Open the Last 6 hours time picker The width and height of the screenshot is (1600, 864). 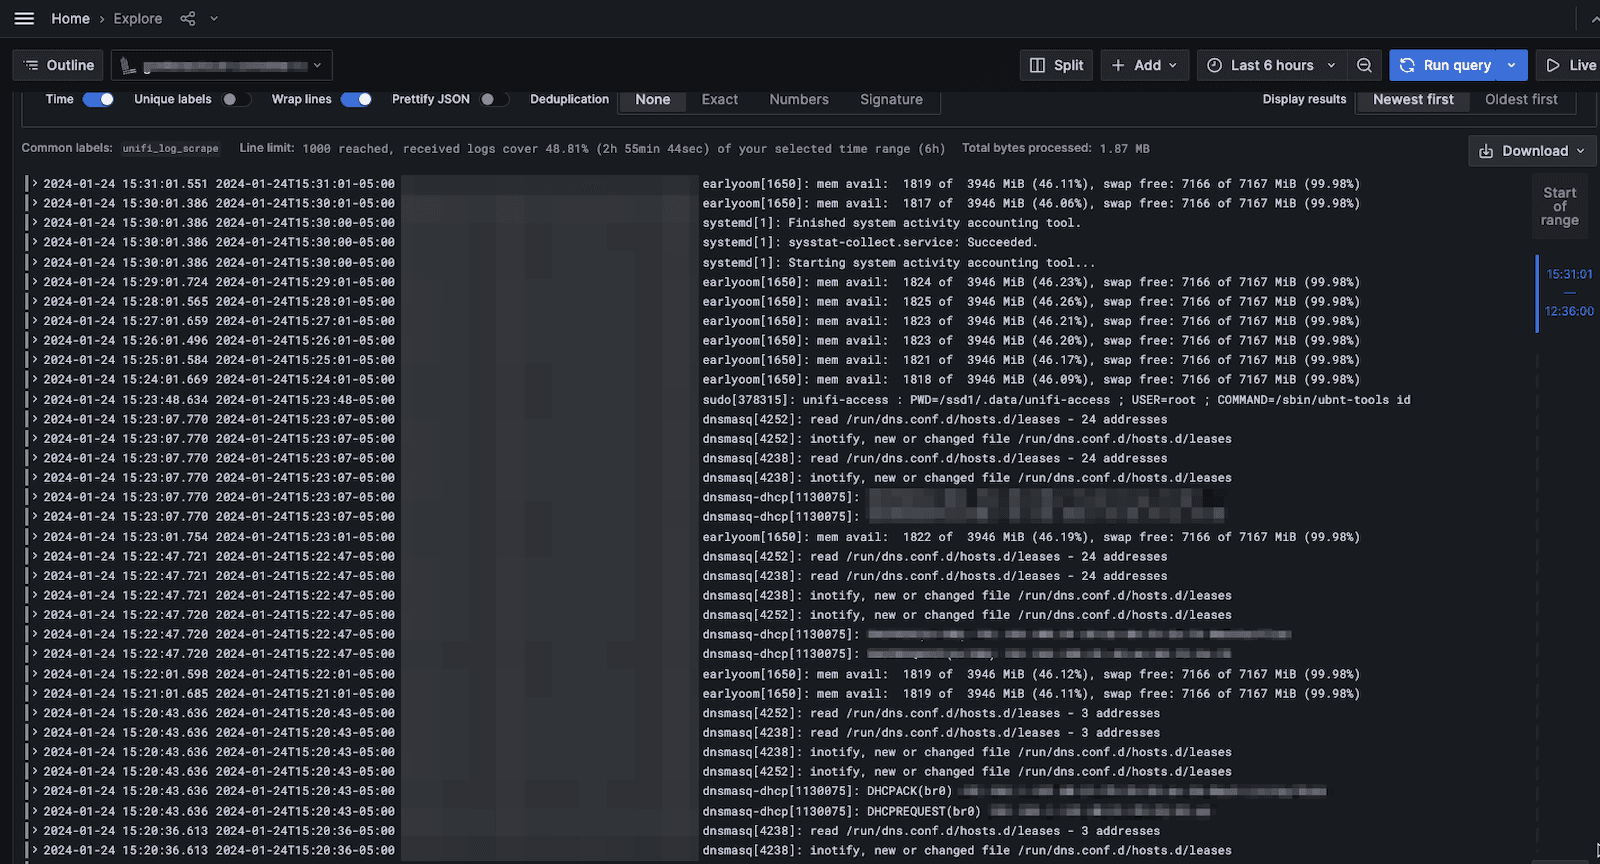(x=1271, y=65)
